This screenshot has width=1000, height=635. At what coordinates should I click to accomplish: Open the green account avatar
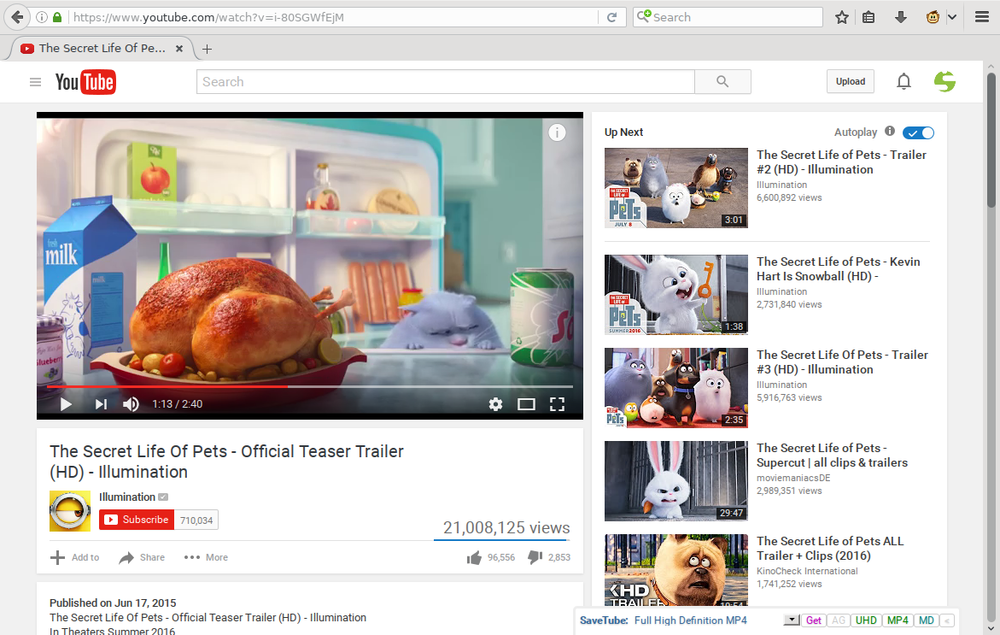[x=945, y=82]
